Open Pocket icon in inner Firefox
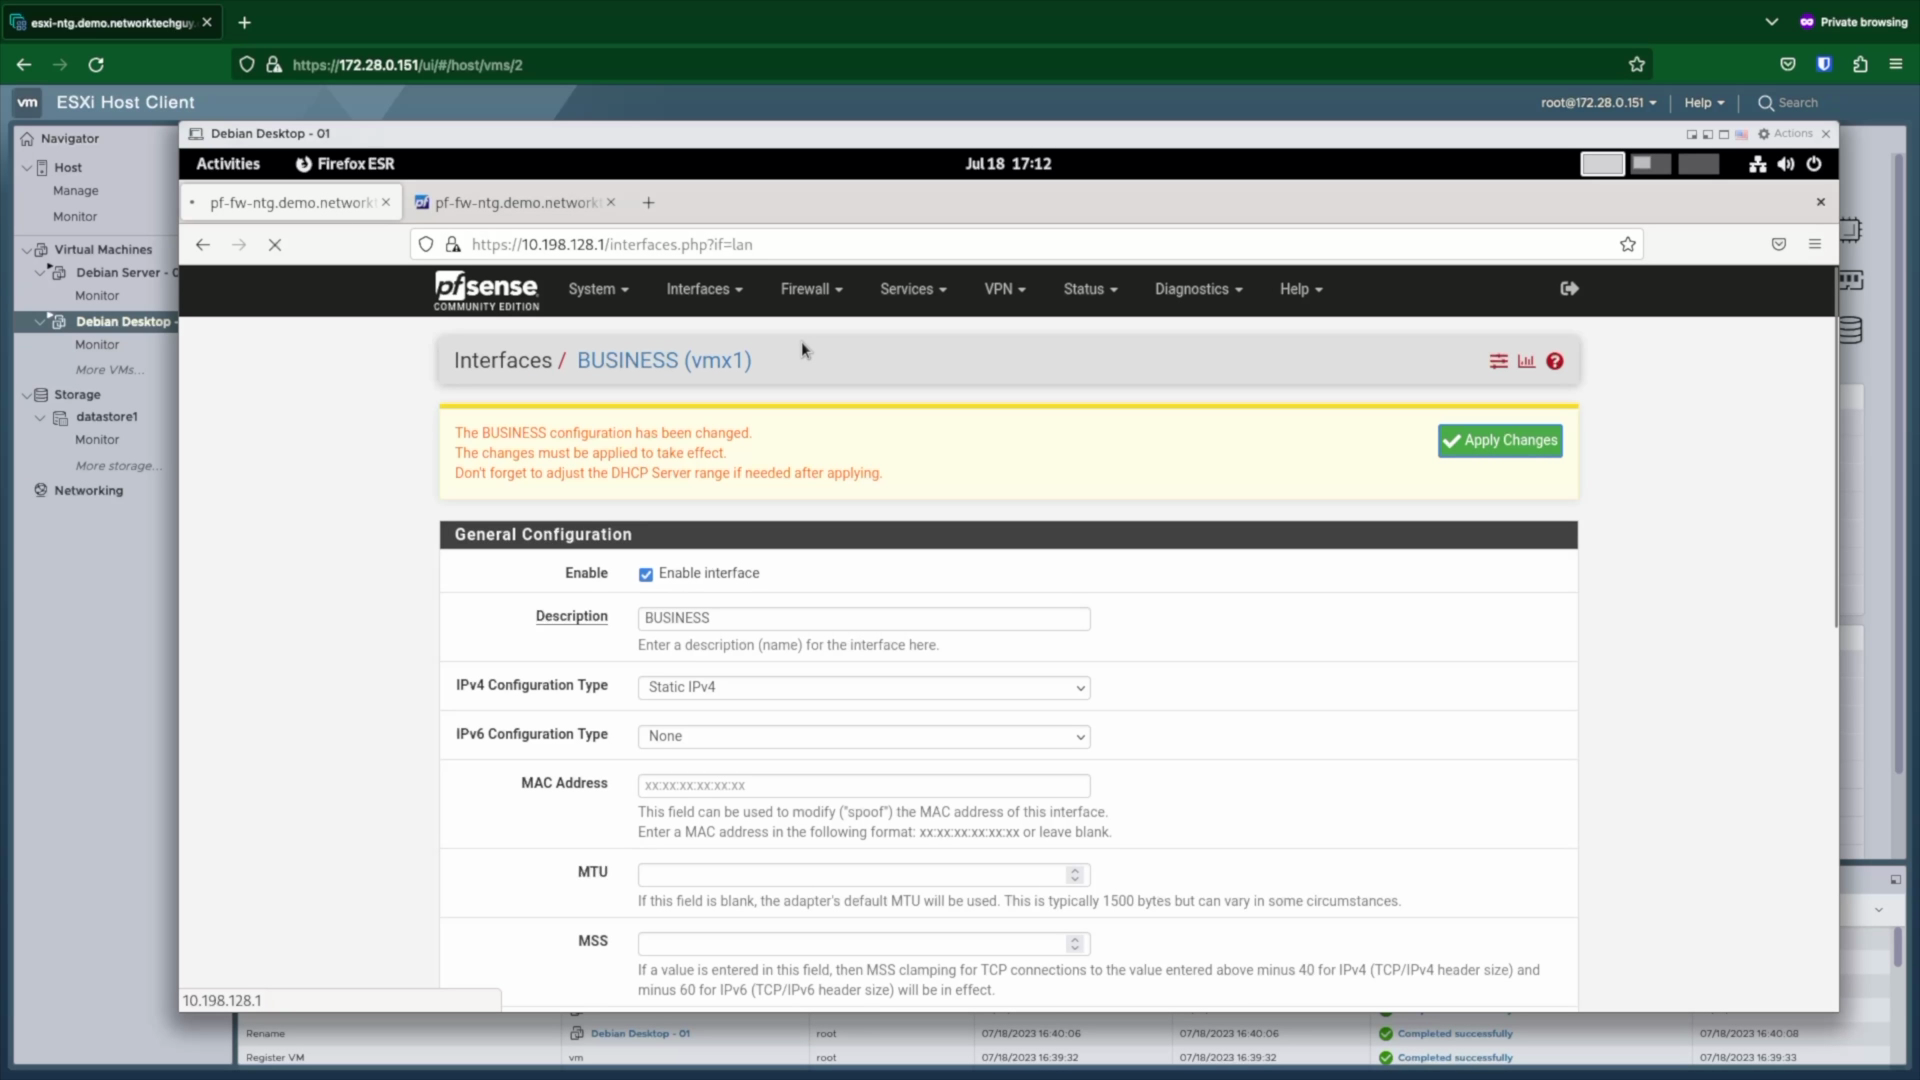The width and height of the screenshot is (1920, 1080). [1779, 245]
